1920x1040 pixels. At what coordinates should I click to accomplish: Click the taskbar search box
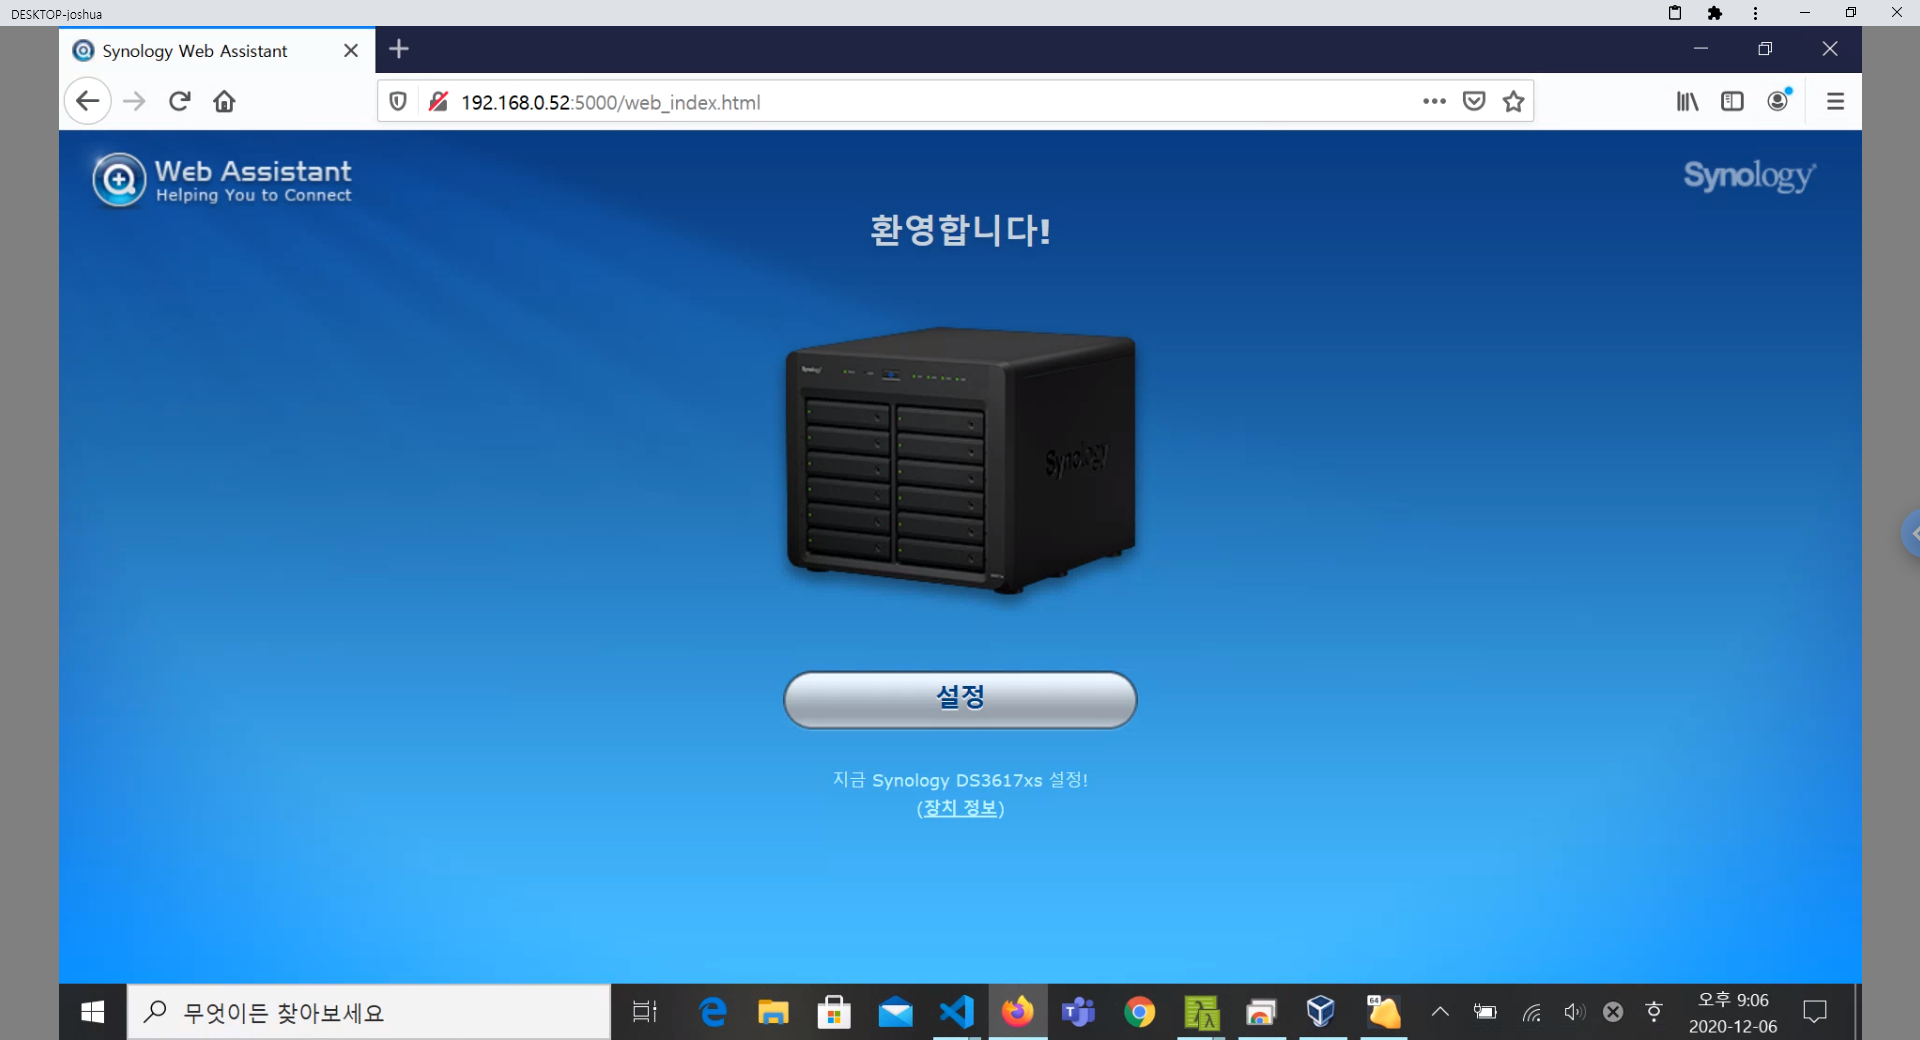[x=368, y=1012]
